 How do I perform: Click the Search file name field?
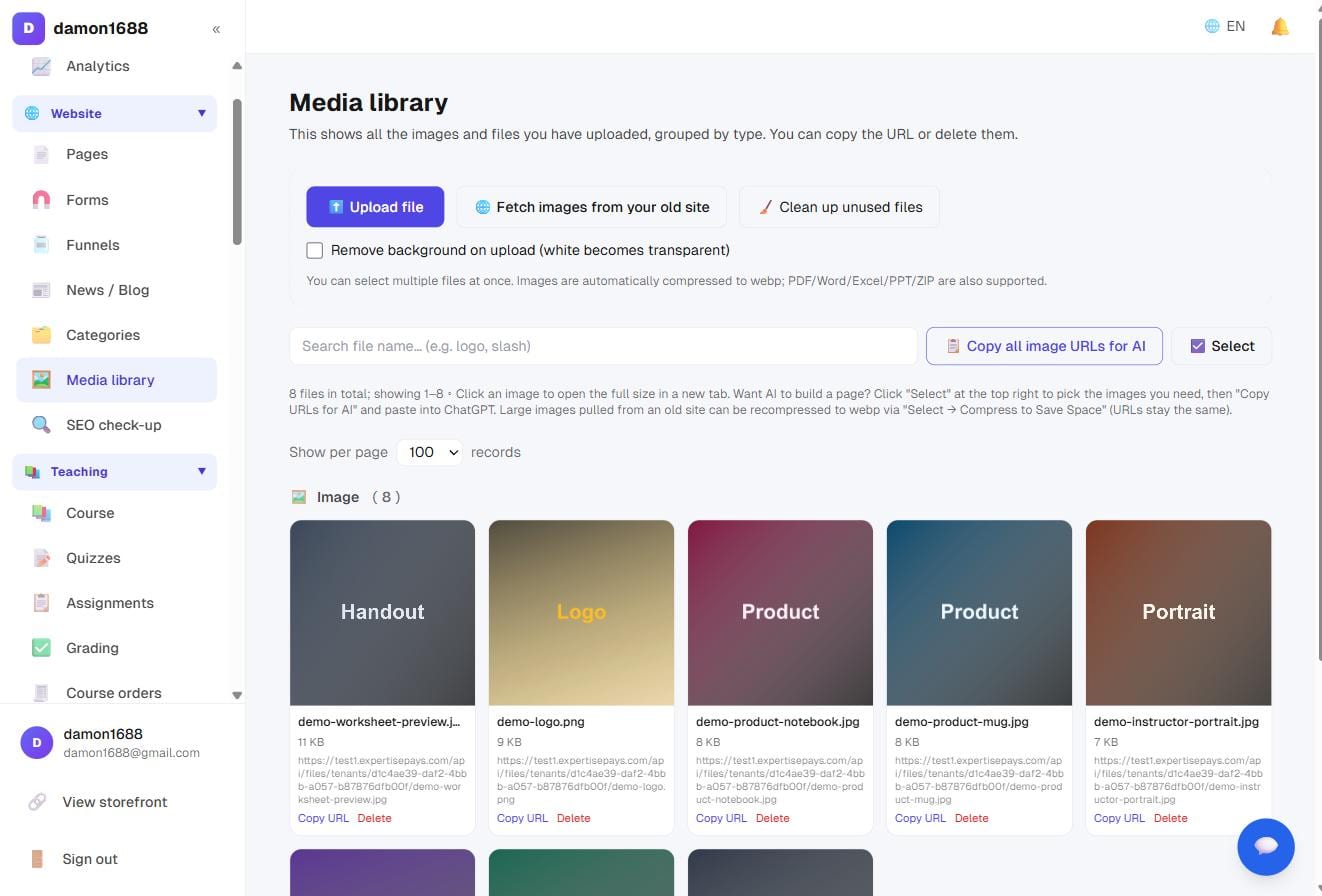(x=603, y=346)
